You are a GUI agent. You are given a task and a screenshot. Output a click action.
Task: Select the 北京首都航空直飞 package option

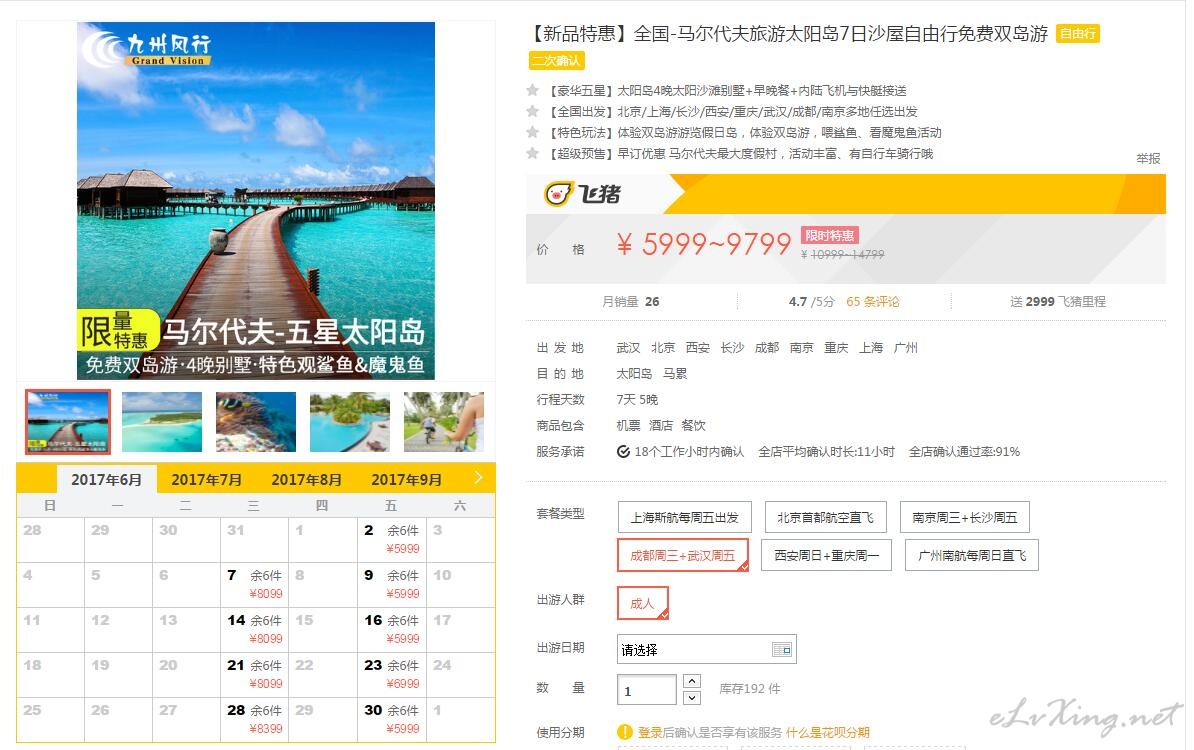[825, 517]
